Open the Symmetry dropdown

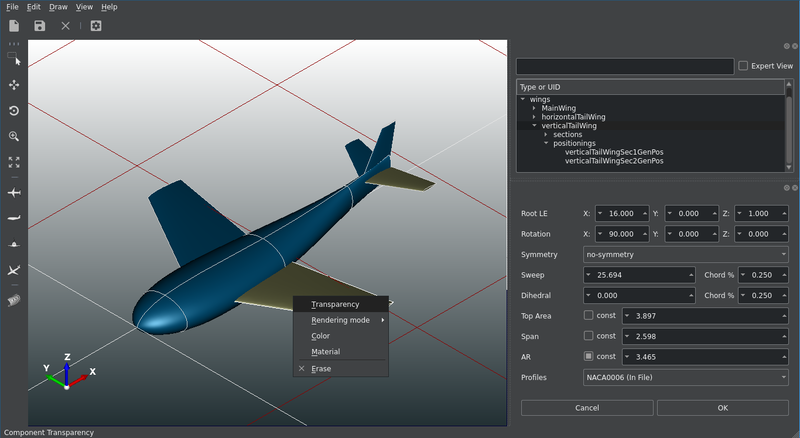[685, 254]
